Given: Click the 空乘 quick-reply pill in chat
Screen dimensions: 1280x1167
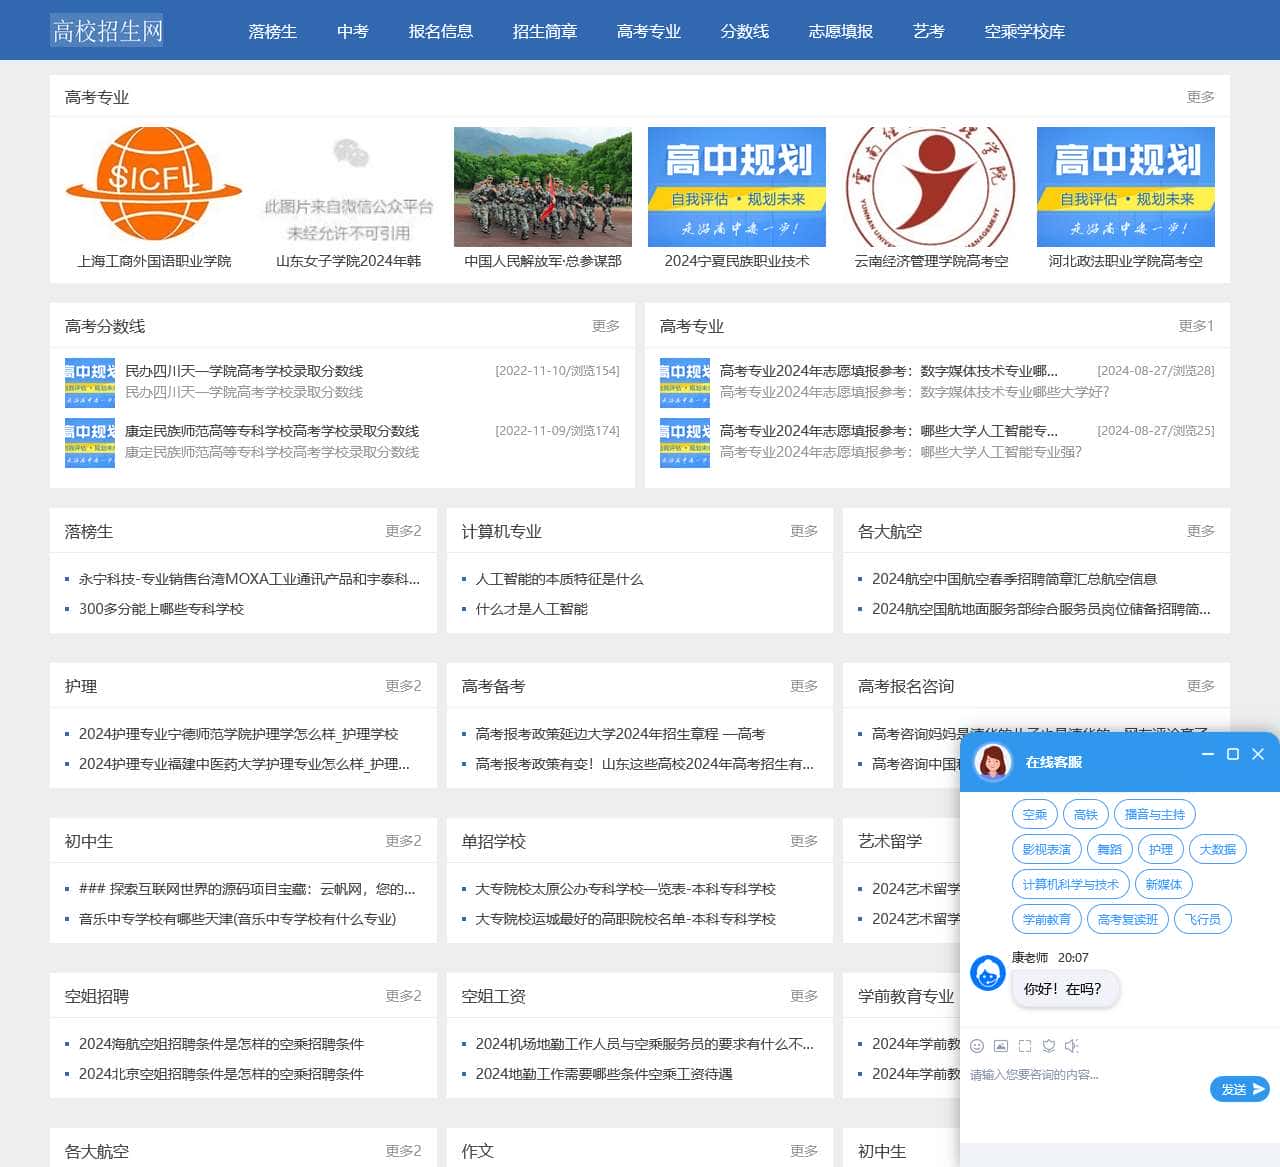Looking at the screenshot, I should [1034, 814].
